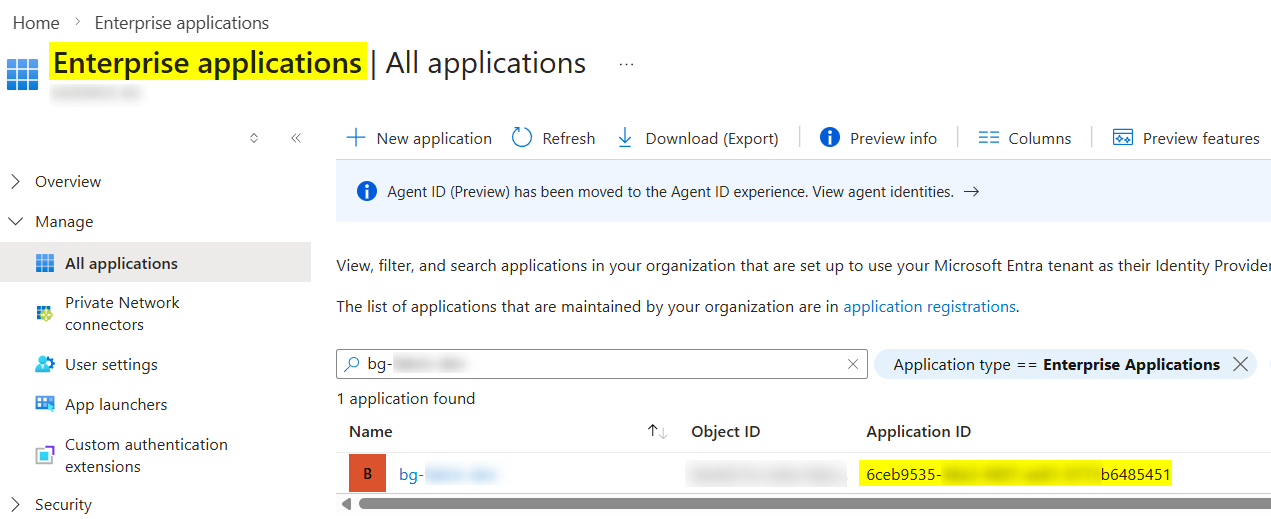The height and width of the screenshot is (519, 1271).
Task: Open App launchers in sidebar
Action: pos(115,405)
